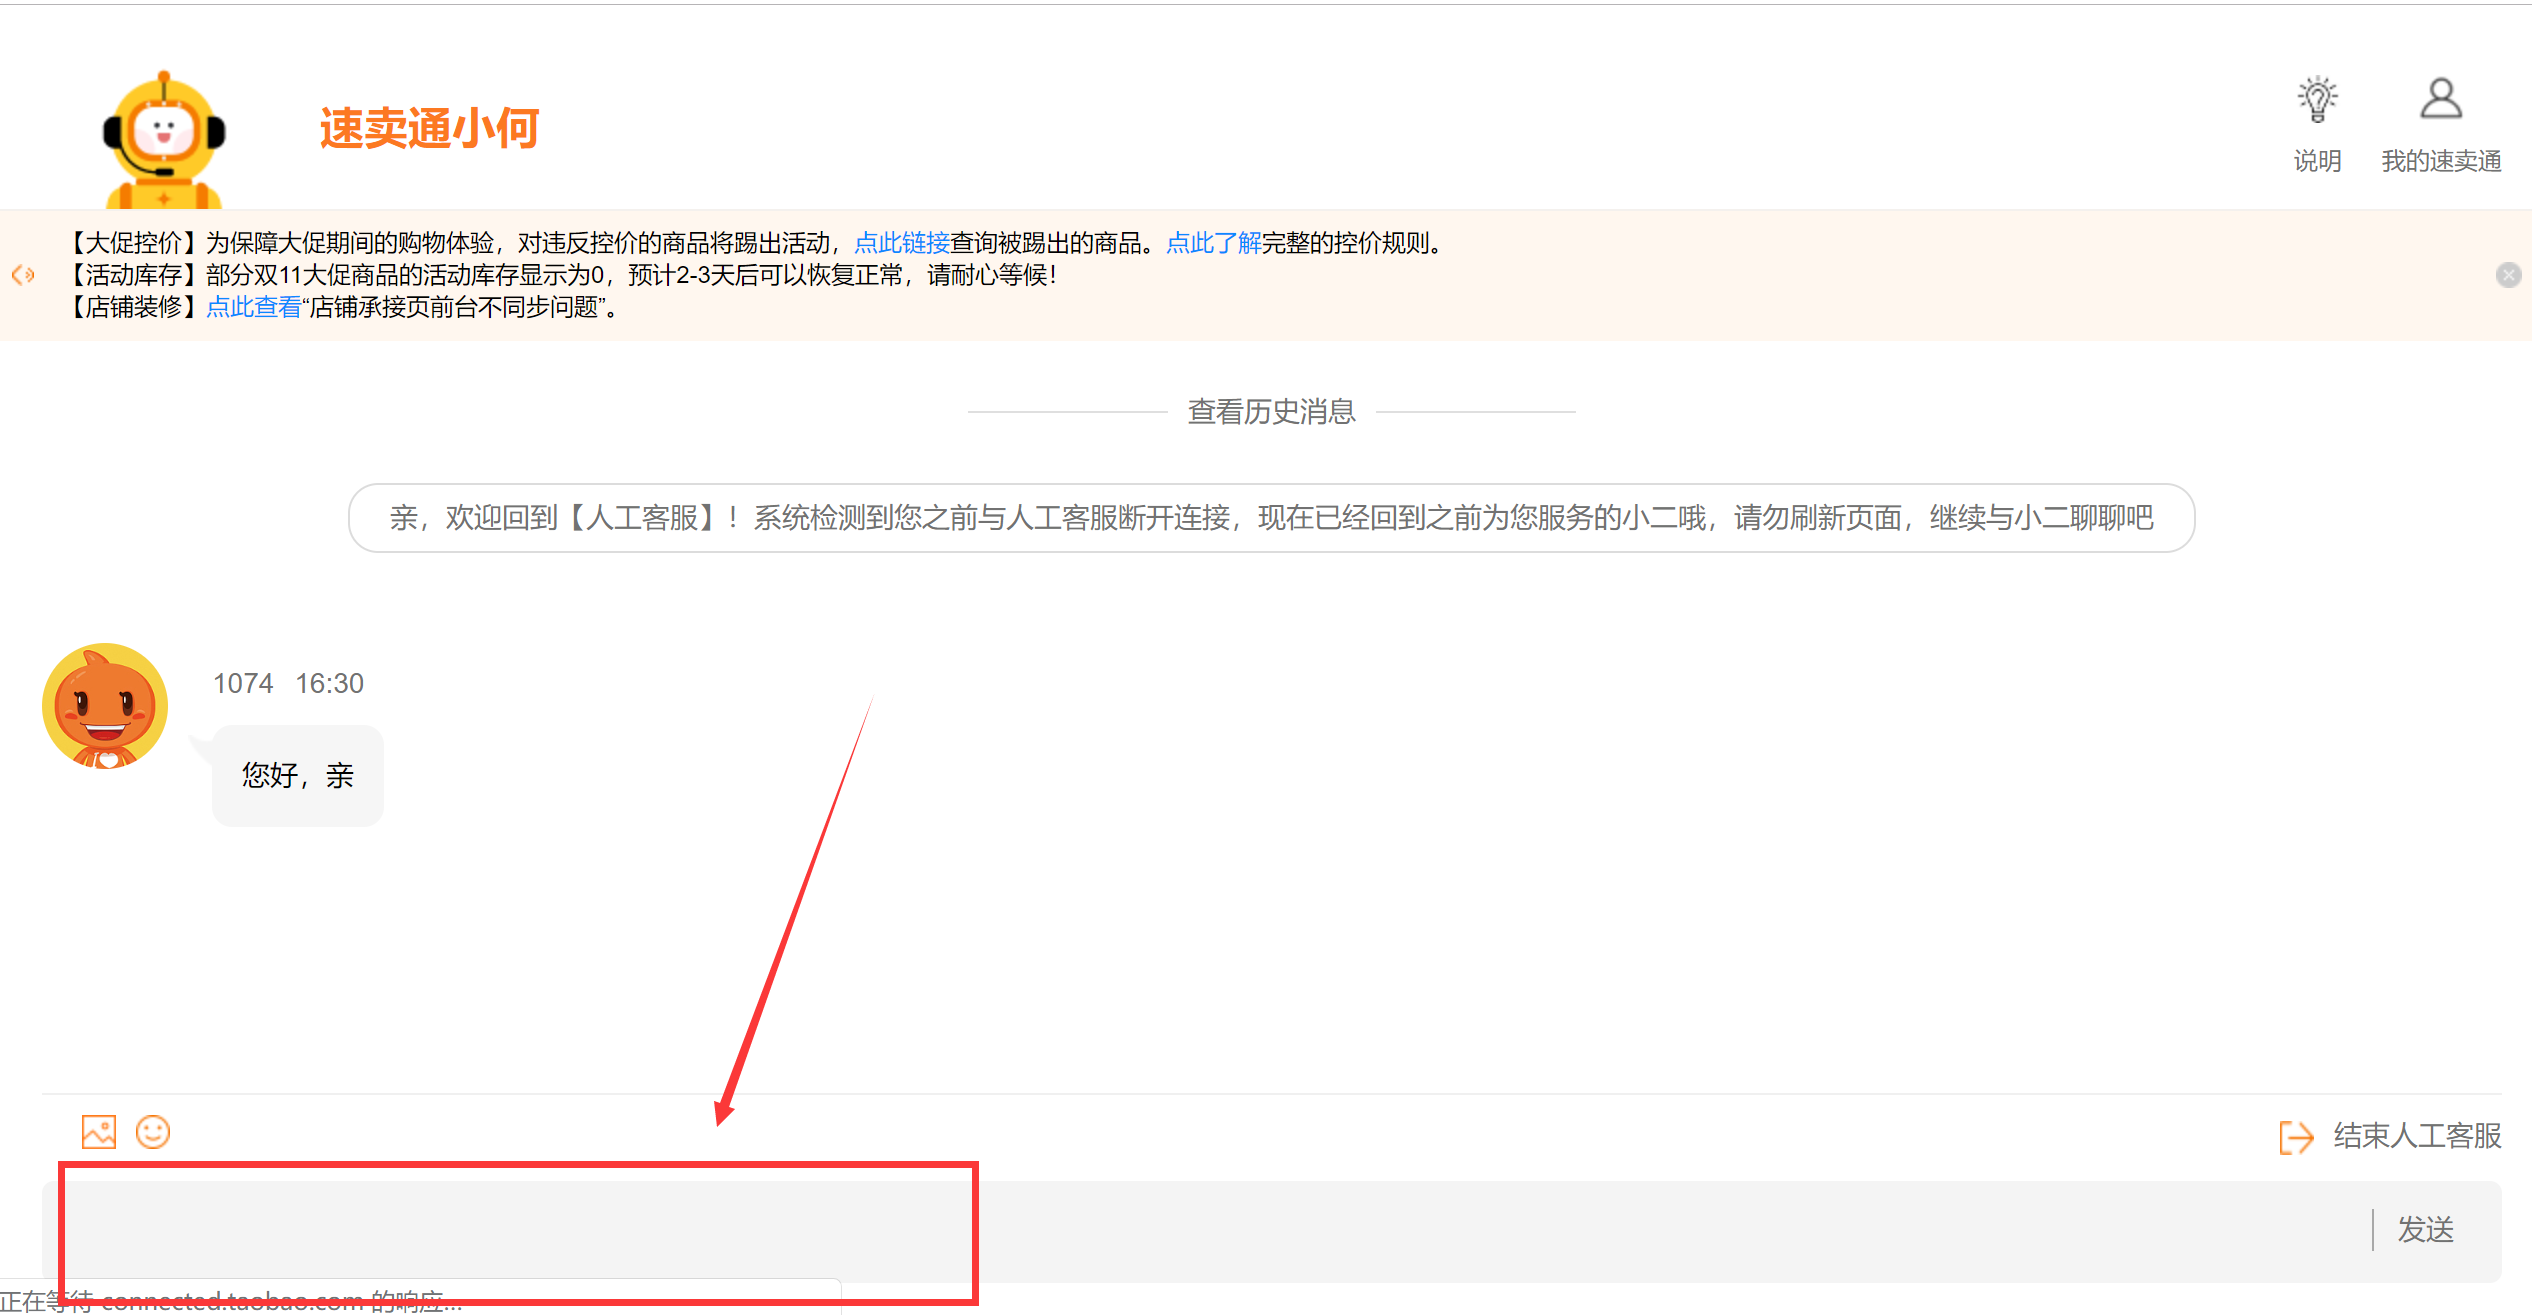The height and width of the screenshot is (1315, 2532).
Task: Click the 速卖通小何 title text
Action: [430, 129]
